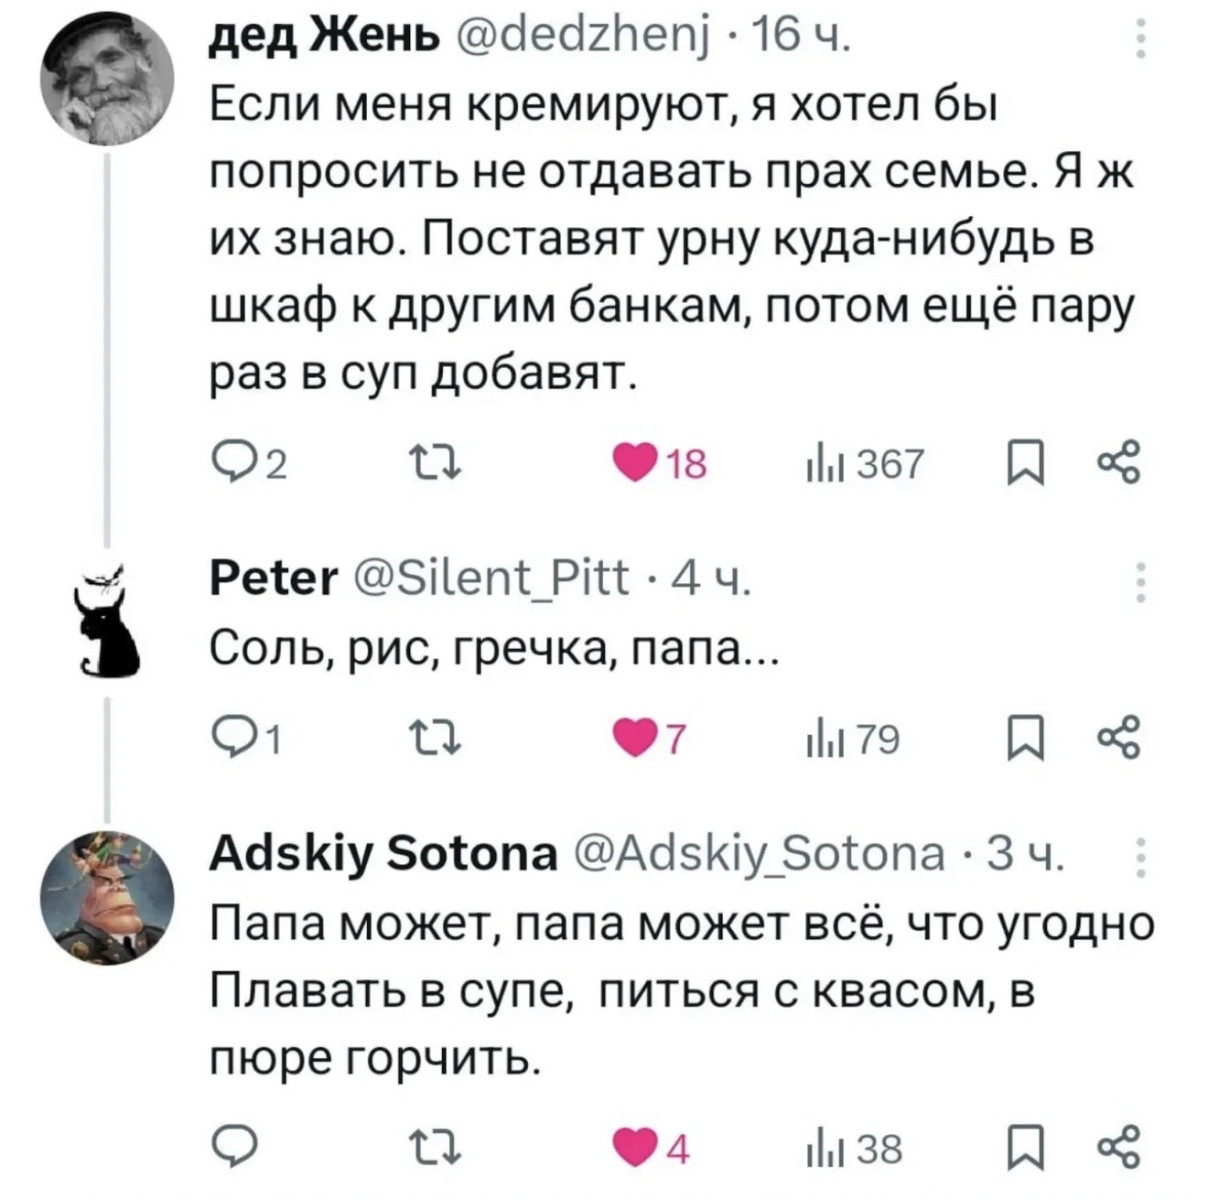Open Adskiy Sotona display name link
Viewport: 1208px width, 1200px height.
pyautogui.click(x=384, y=855)
